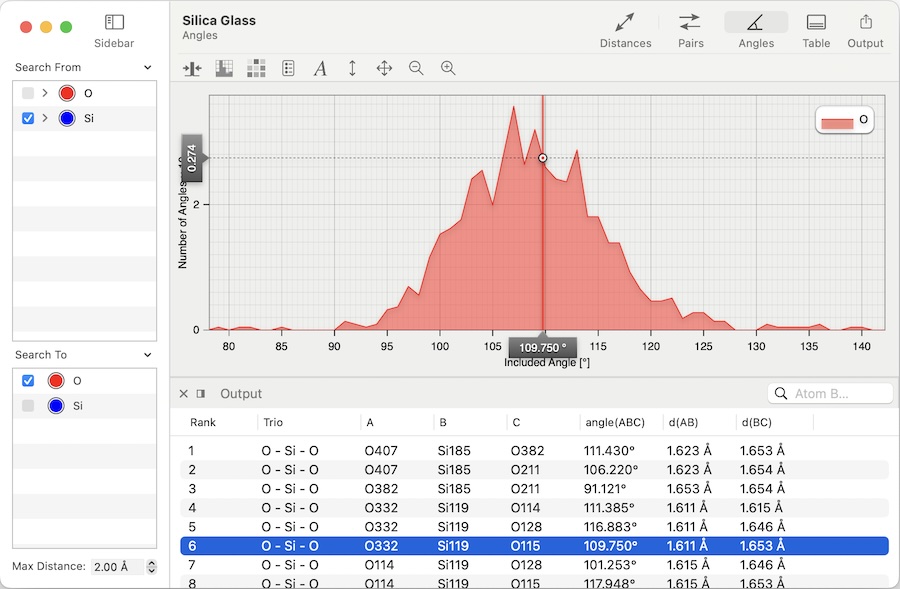900x589 pixels.
Task: Close the Output panel with X
Action: point(183,394)
